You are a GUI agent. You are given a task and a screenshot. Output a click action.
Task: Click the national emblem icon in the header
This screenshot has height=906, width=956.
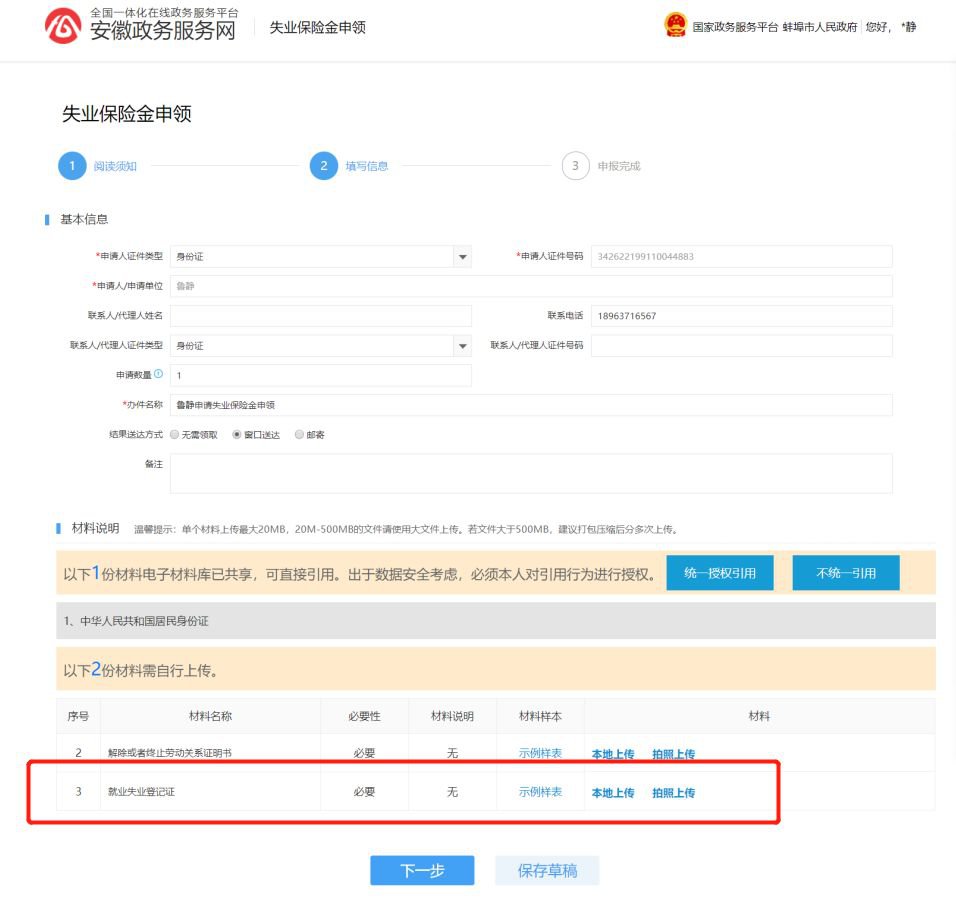(675, 25)
